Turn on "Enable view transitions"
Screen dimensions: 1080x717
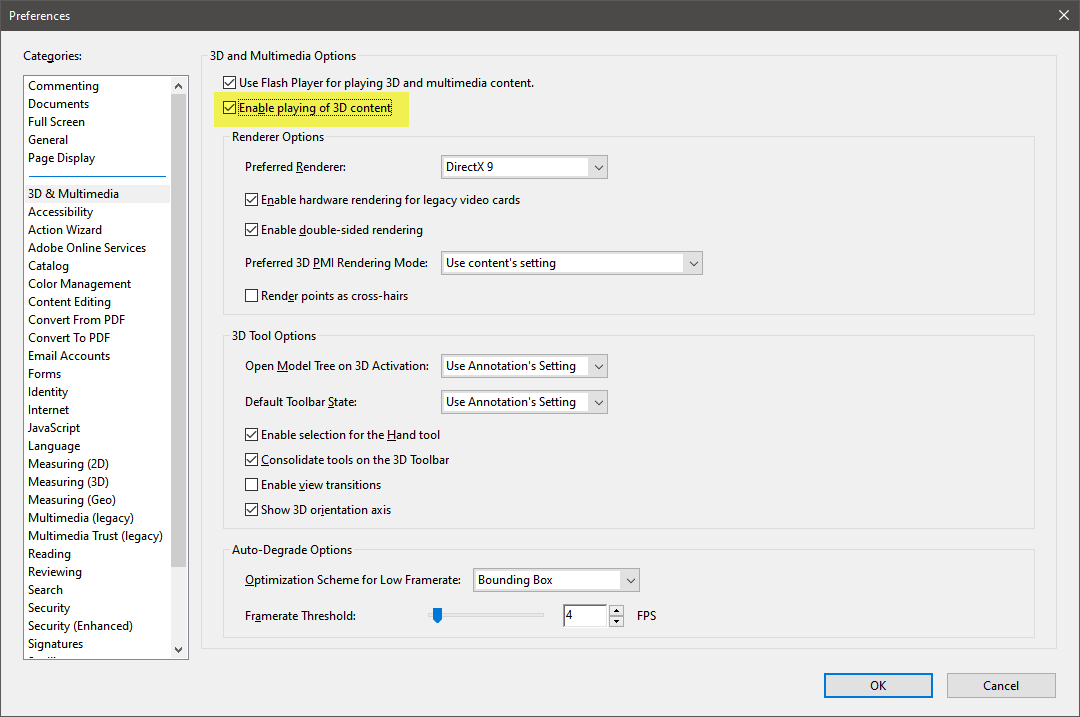(x=251, y=484)
